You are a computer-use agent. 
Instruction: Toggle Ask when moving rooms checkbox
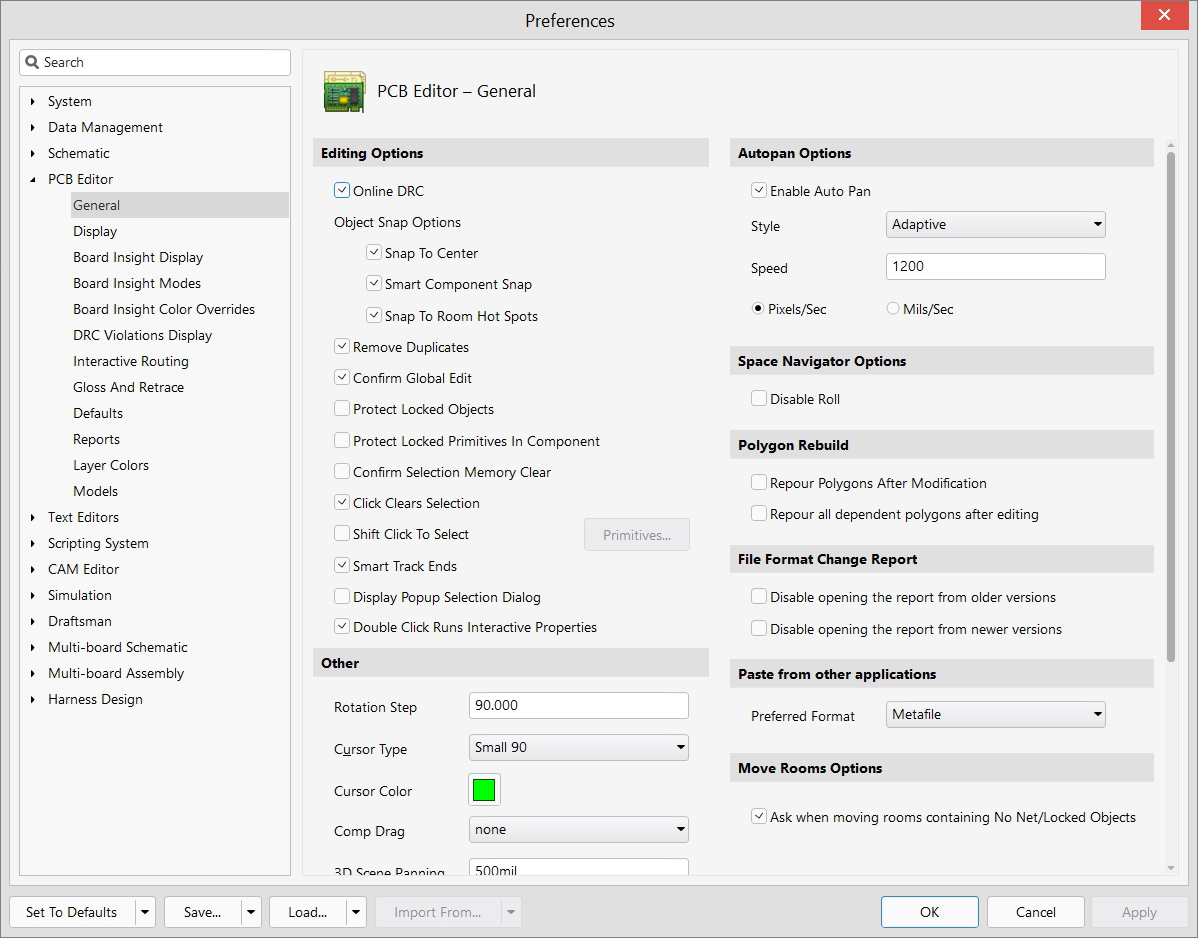(759, 816)
